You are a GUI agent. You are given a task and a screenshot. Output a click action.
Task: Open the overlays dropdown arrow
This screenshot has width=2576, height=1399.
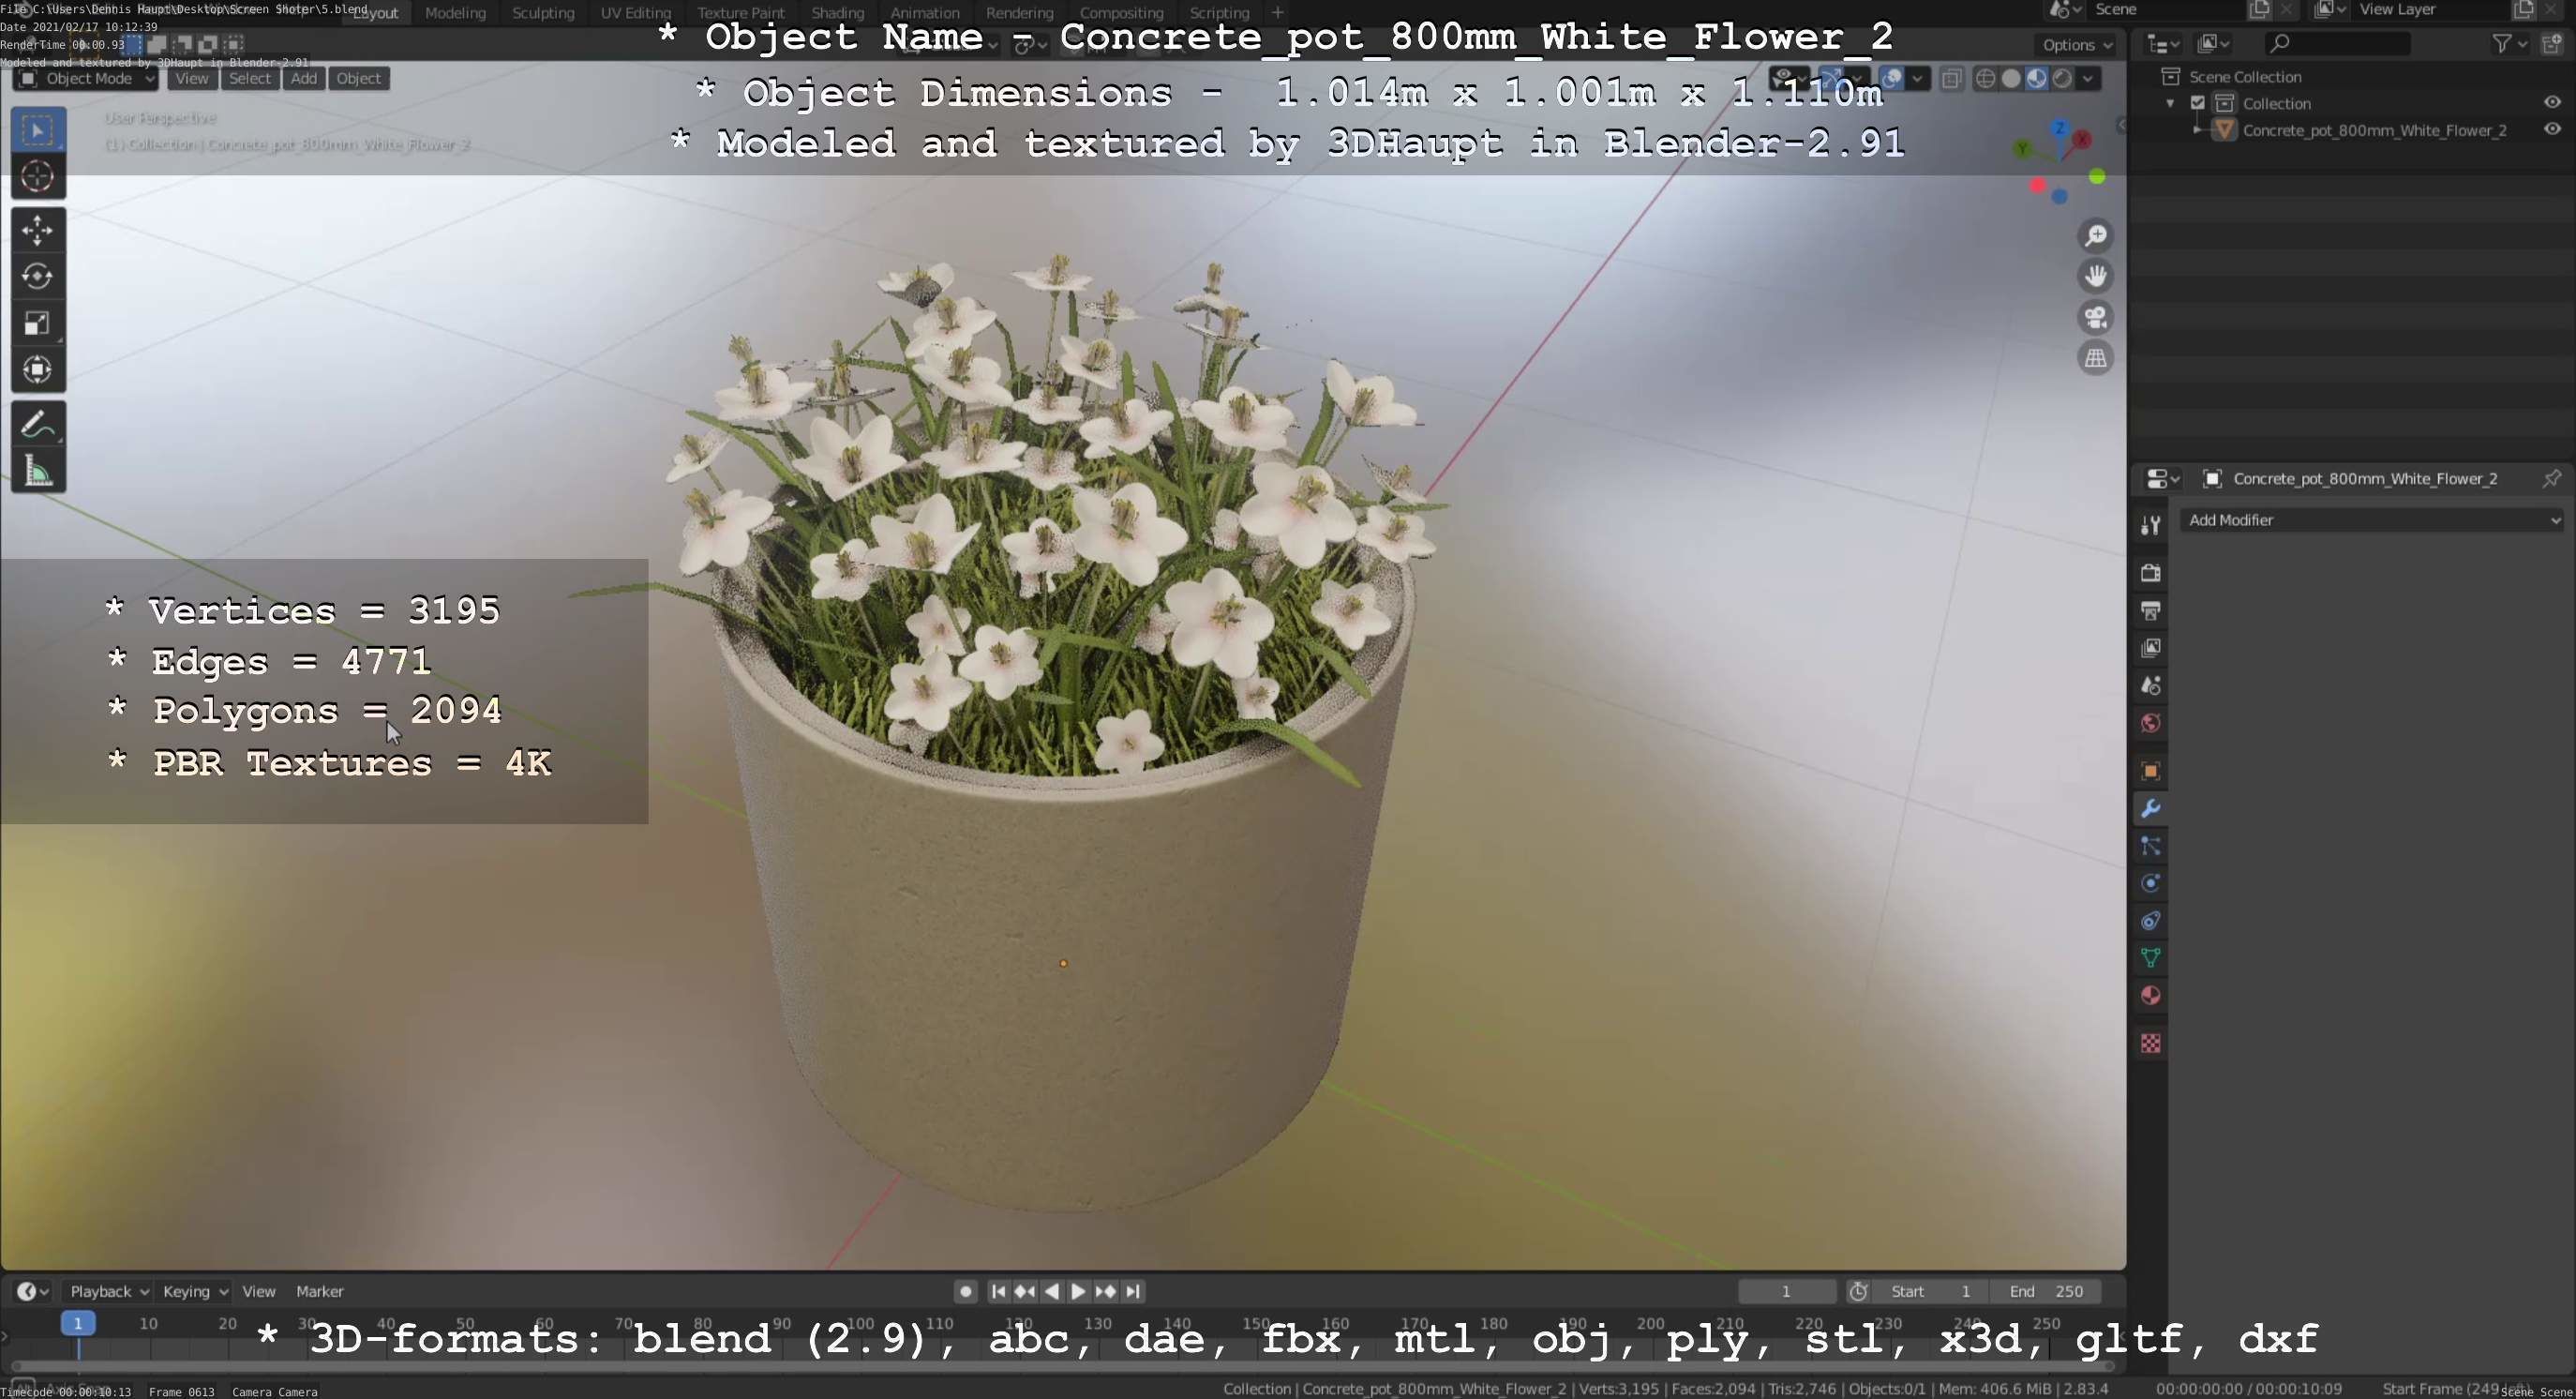click(1917, 79)
